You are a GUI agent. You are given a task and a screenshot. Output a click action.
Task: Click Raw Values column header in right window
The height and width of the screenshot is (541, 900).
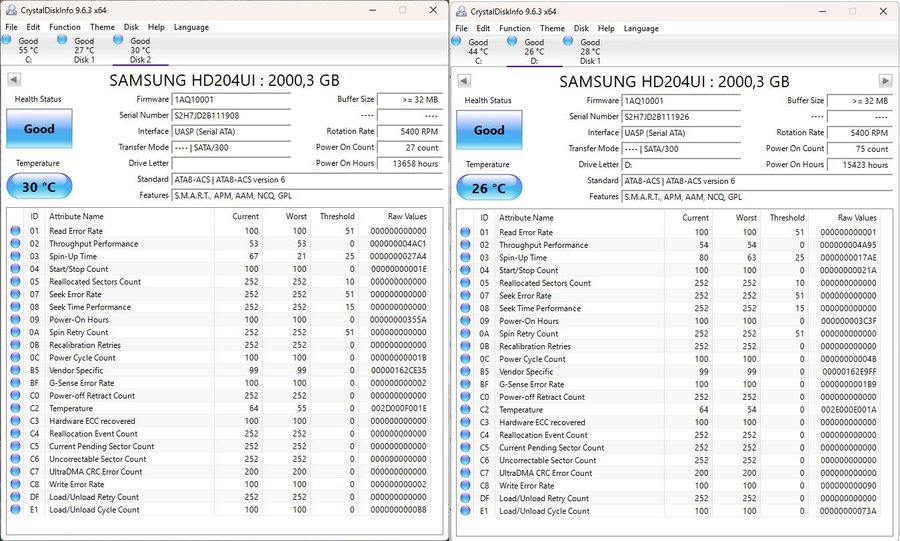point(857,217)
